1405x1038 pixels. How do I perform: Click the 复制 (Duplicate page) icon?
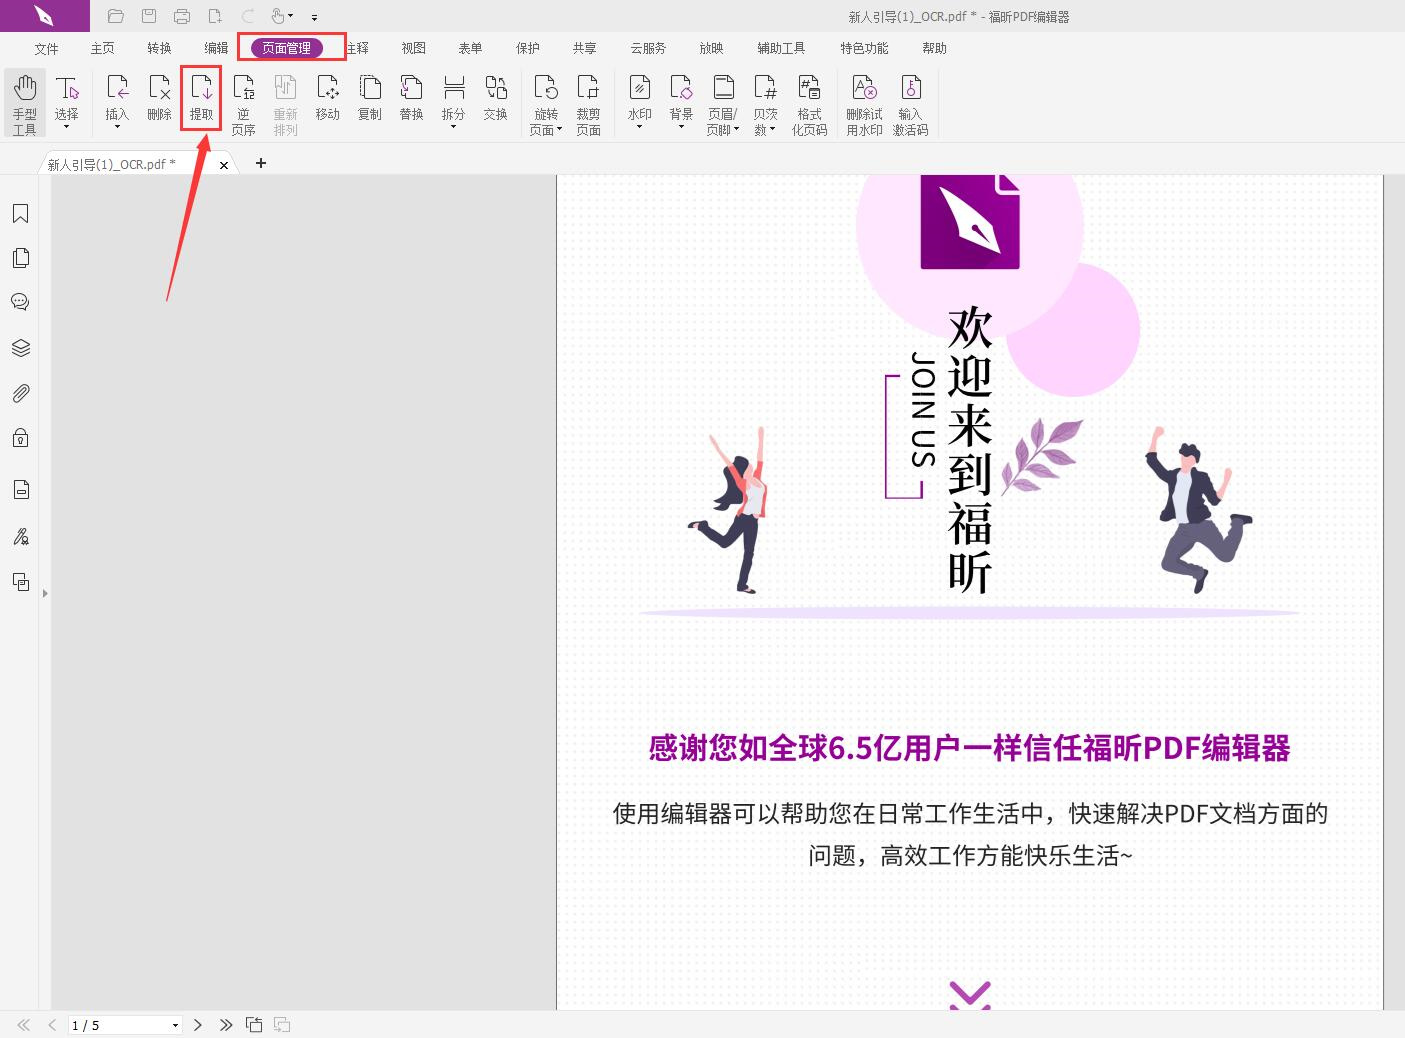tap(369, 97)
